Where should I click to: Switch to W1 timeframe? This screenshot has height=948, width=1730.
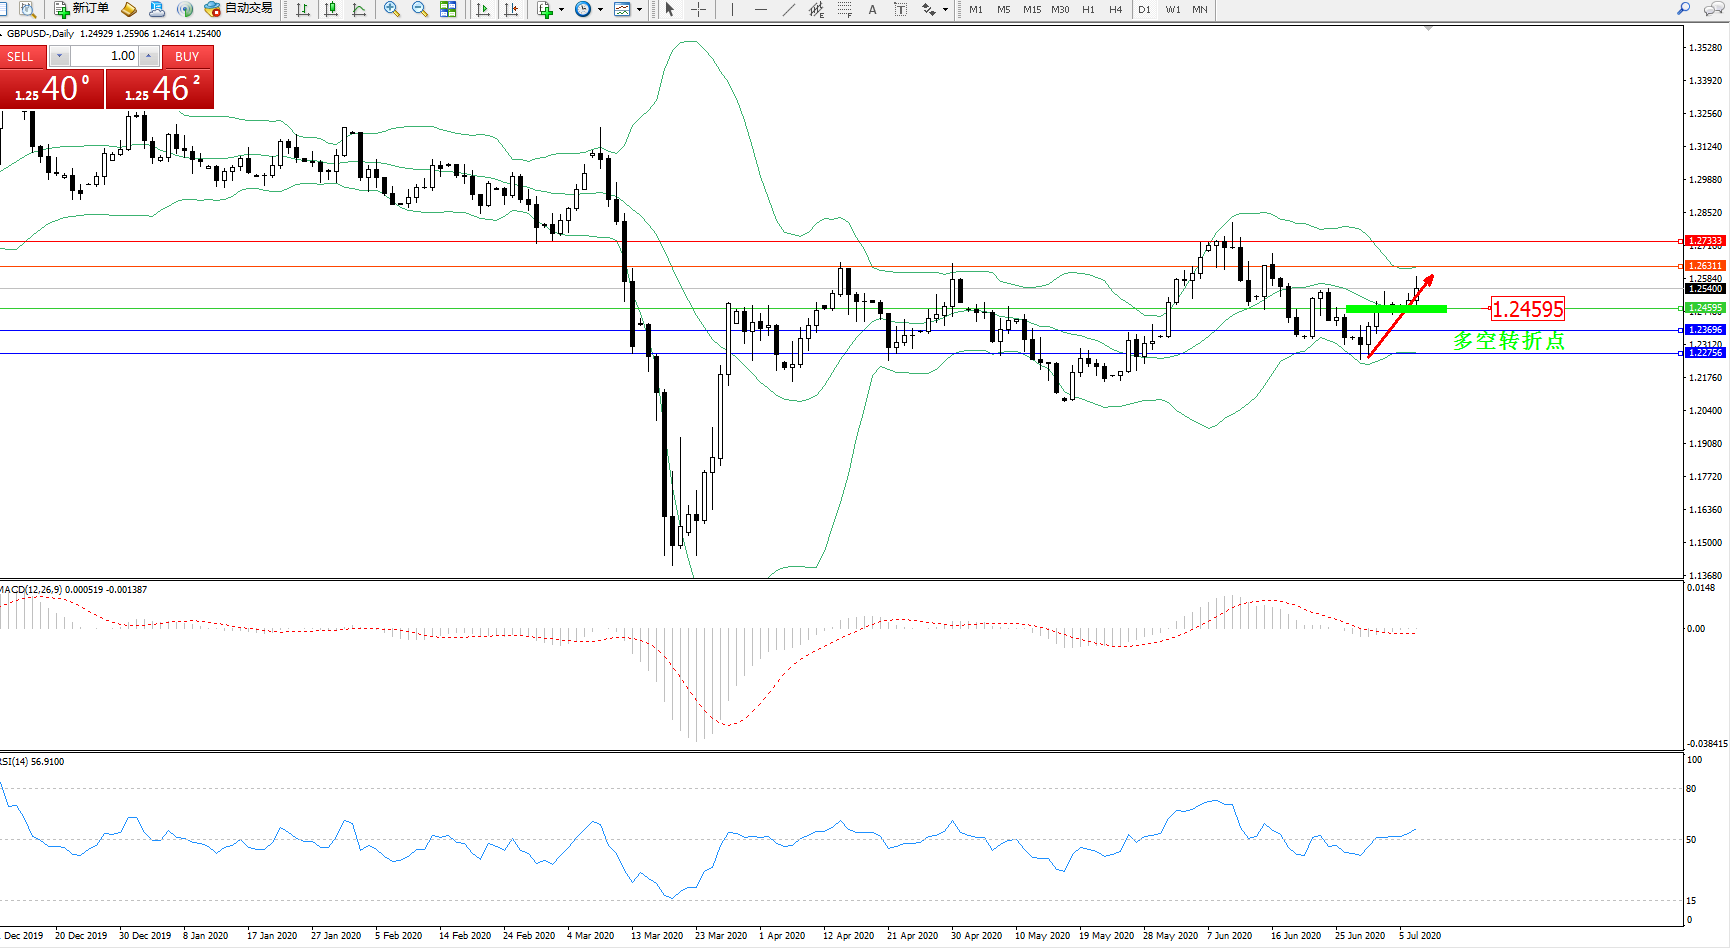[x=1172, y=9]
